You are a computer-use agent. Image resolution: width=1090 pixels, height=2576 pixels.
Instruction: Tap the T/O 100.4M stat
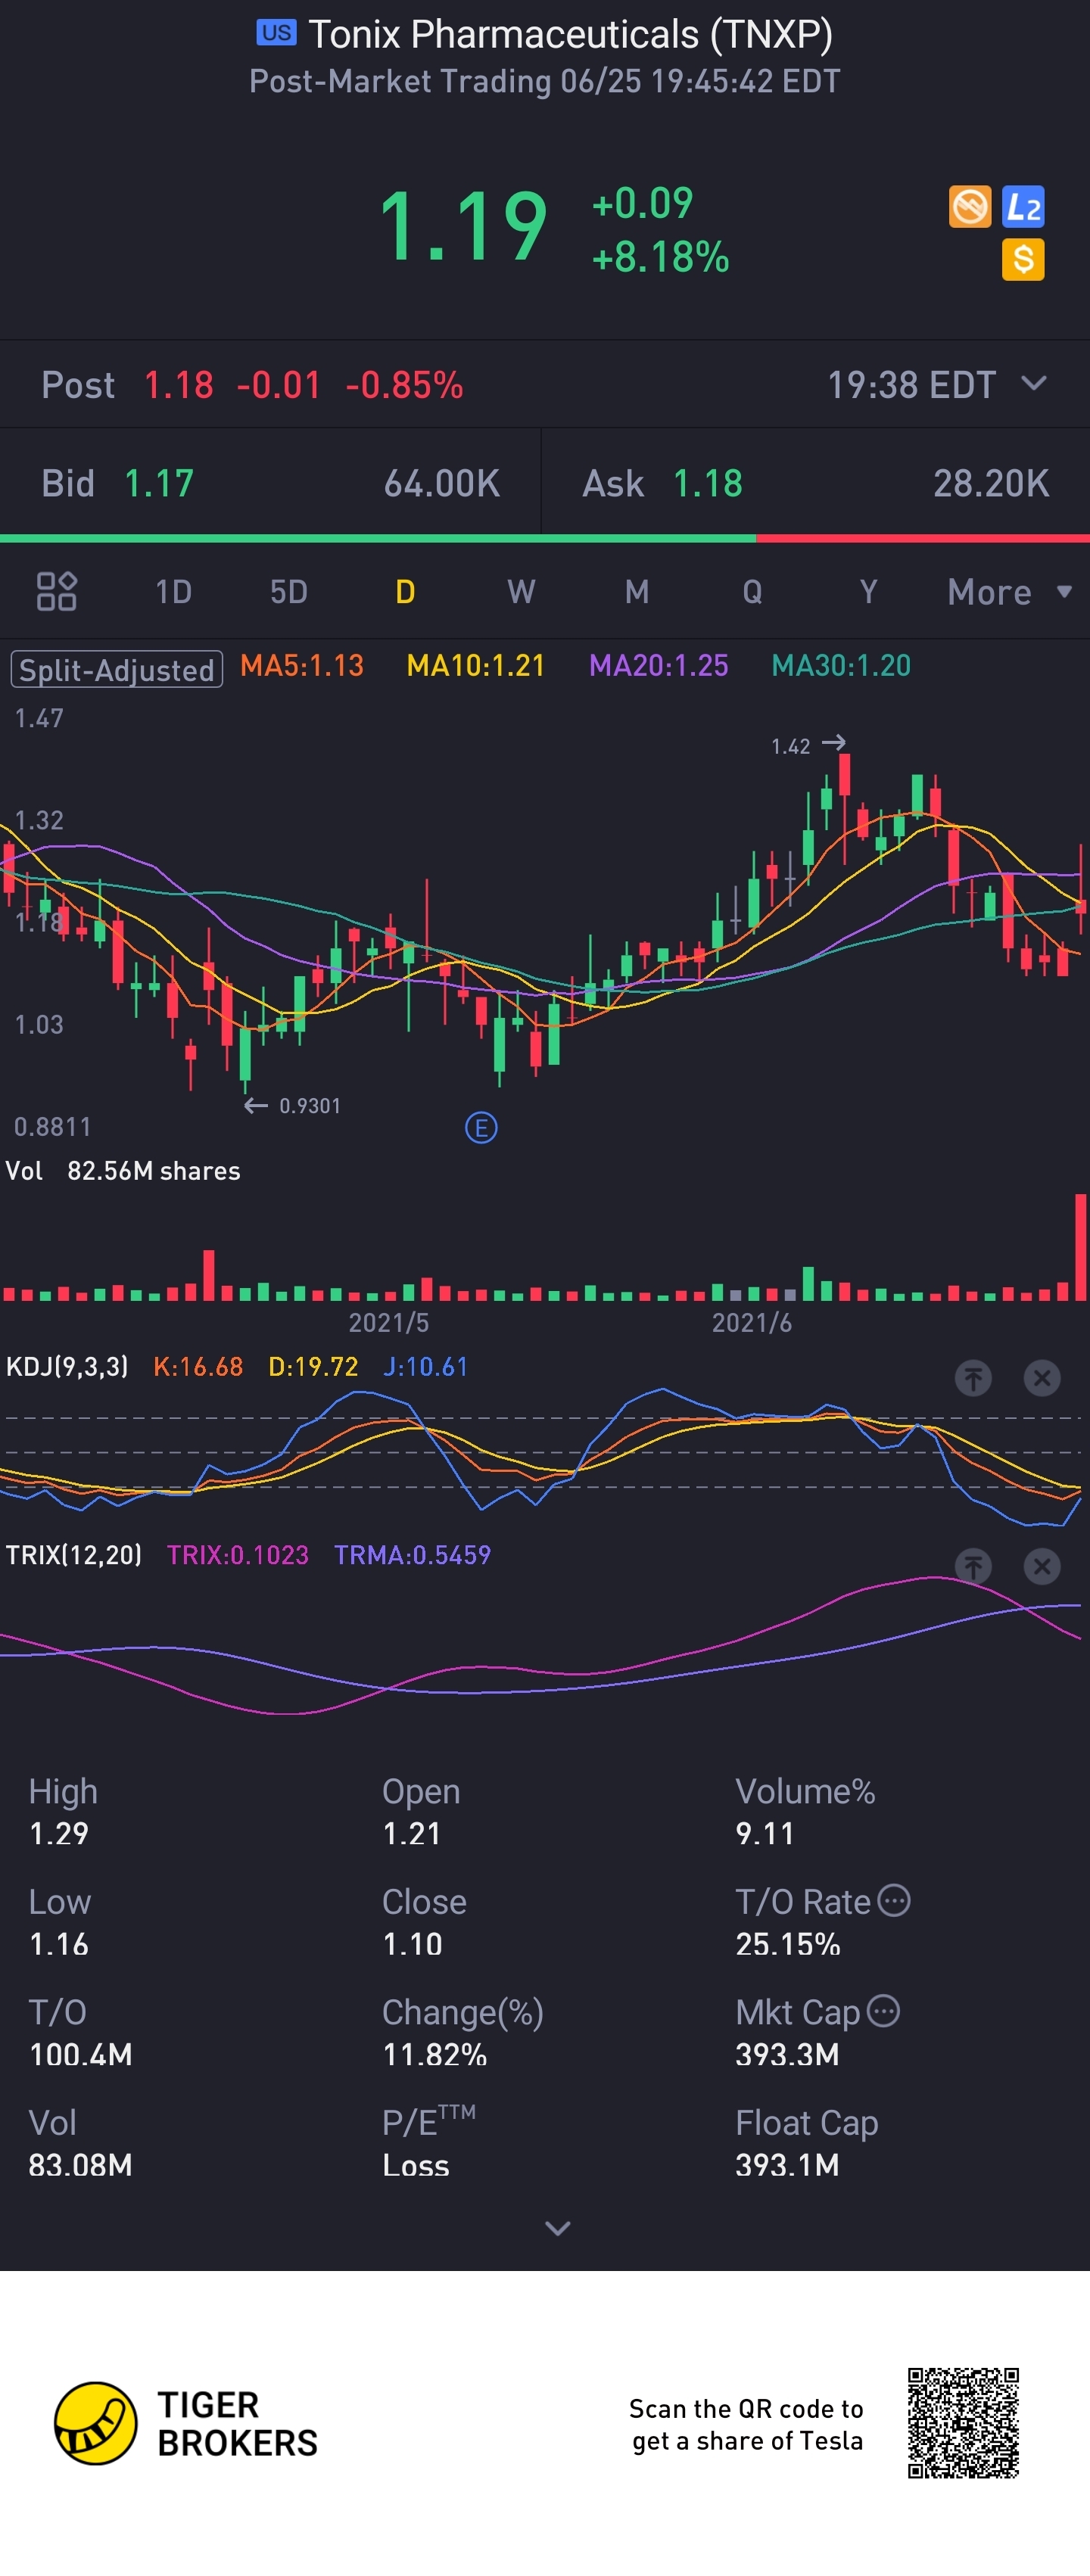pos(80,2033)
